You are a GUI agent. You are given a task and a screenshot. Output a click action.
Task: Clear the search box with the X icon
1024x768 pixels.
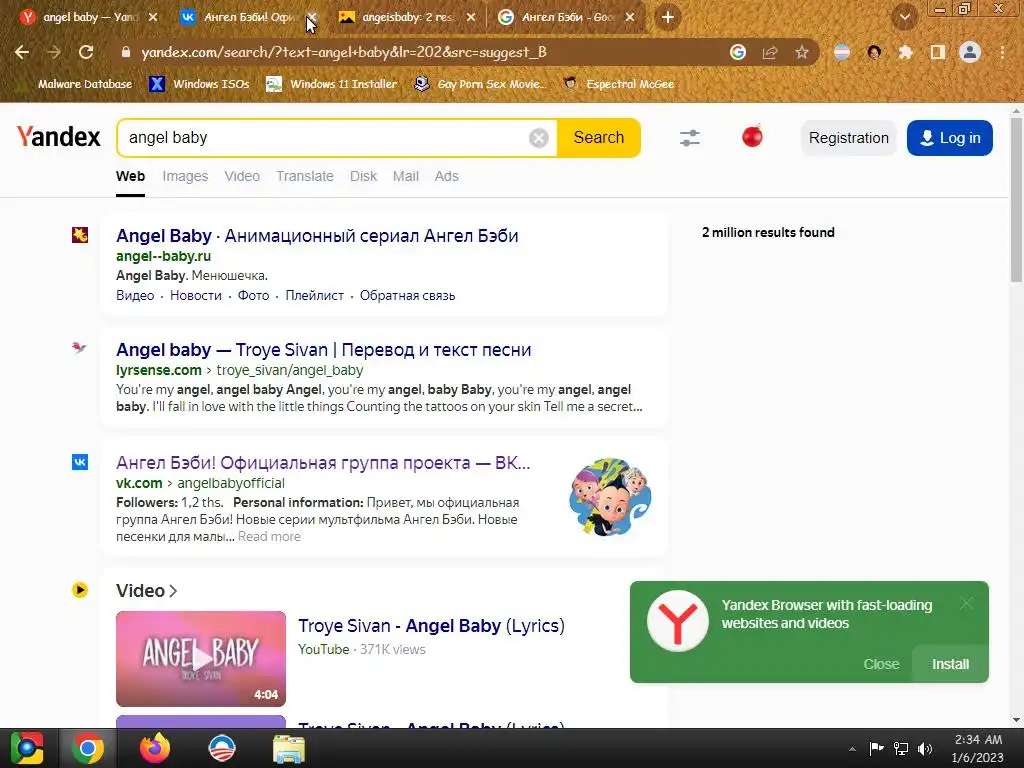point(539,138)
